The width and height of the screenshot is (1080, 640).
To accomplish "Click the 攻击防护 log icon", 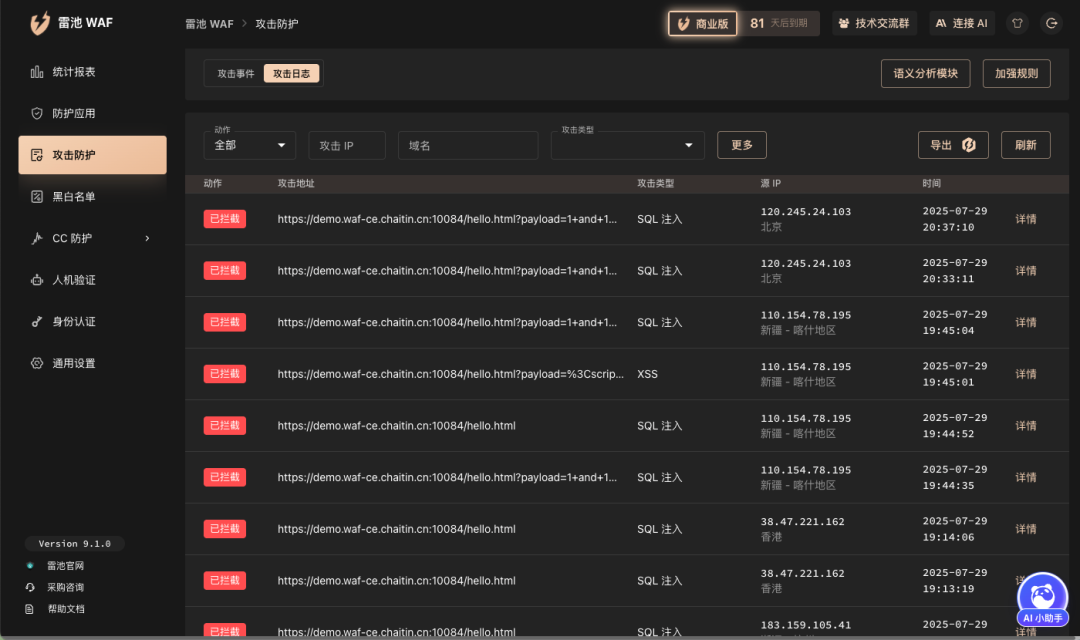I will click(37, 155).
